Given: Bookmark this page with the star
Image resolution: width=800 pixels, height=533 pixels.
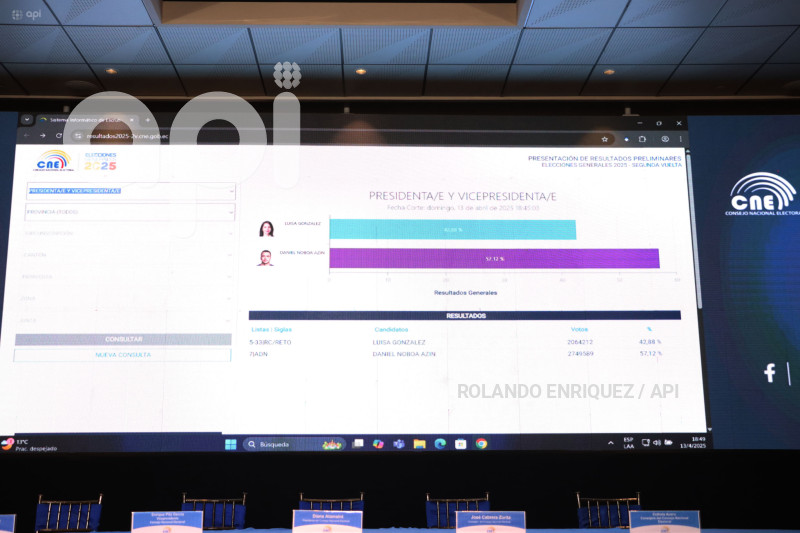Looking at the screenshot, I should [605, 139].
